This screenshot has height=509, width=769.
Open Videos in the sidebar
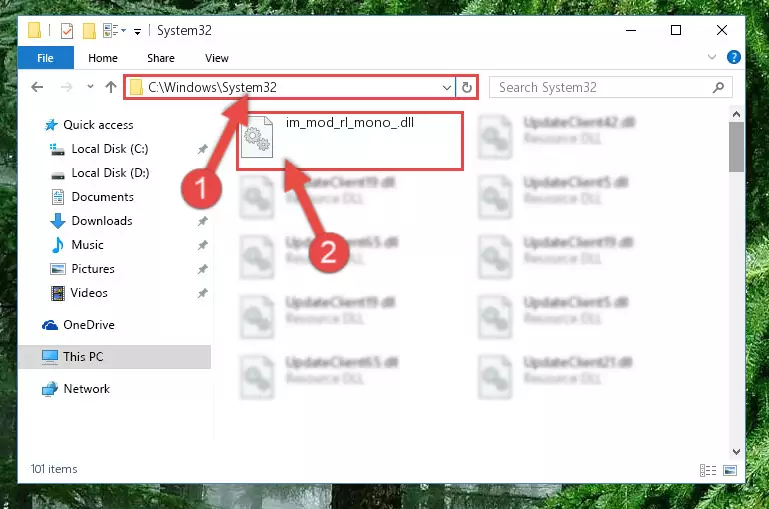[x=89, y=293]
